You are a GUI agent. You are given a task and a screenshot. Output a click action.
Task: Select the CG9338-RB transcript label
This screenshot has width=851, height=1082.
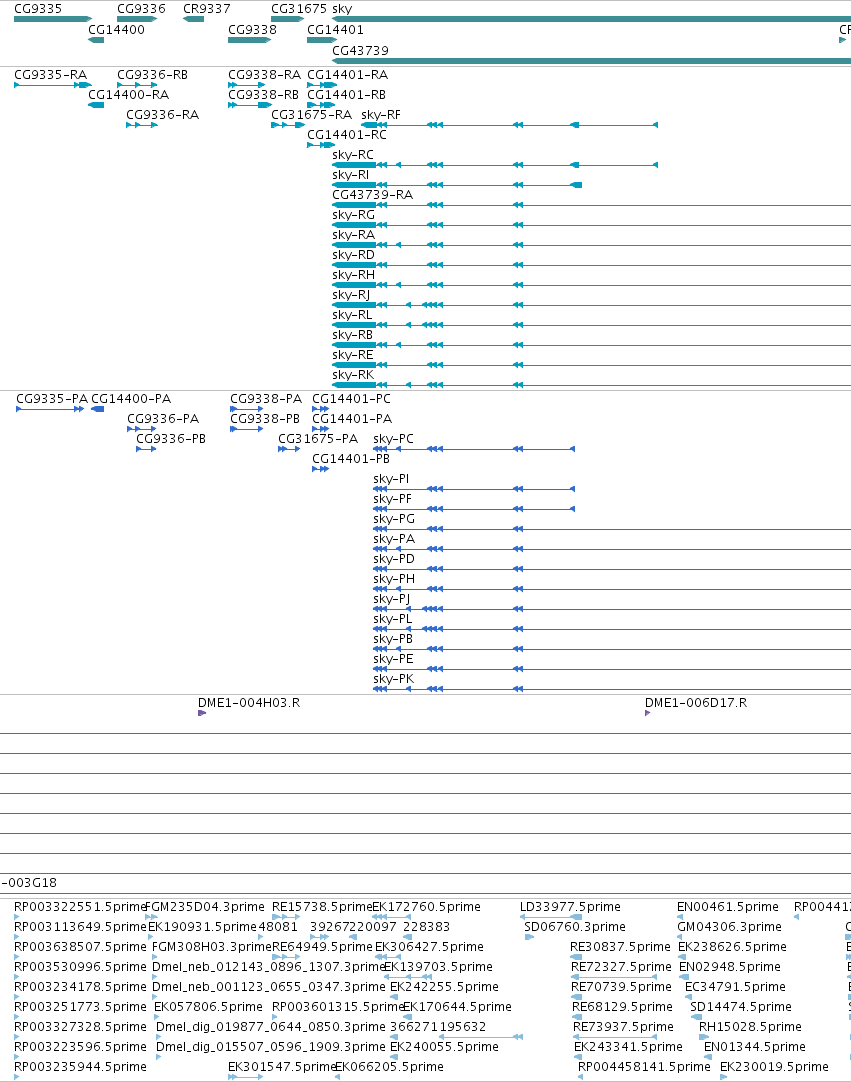click(264, 95)
